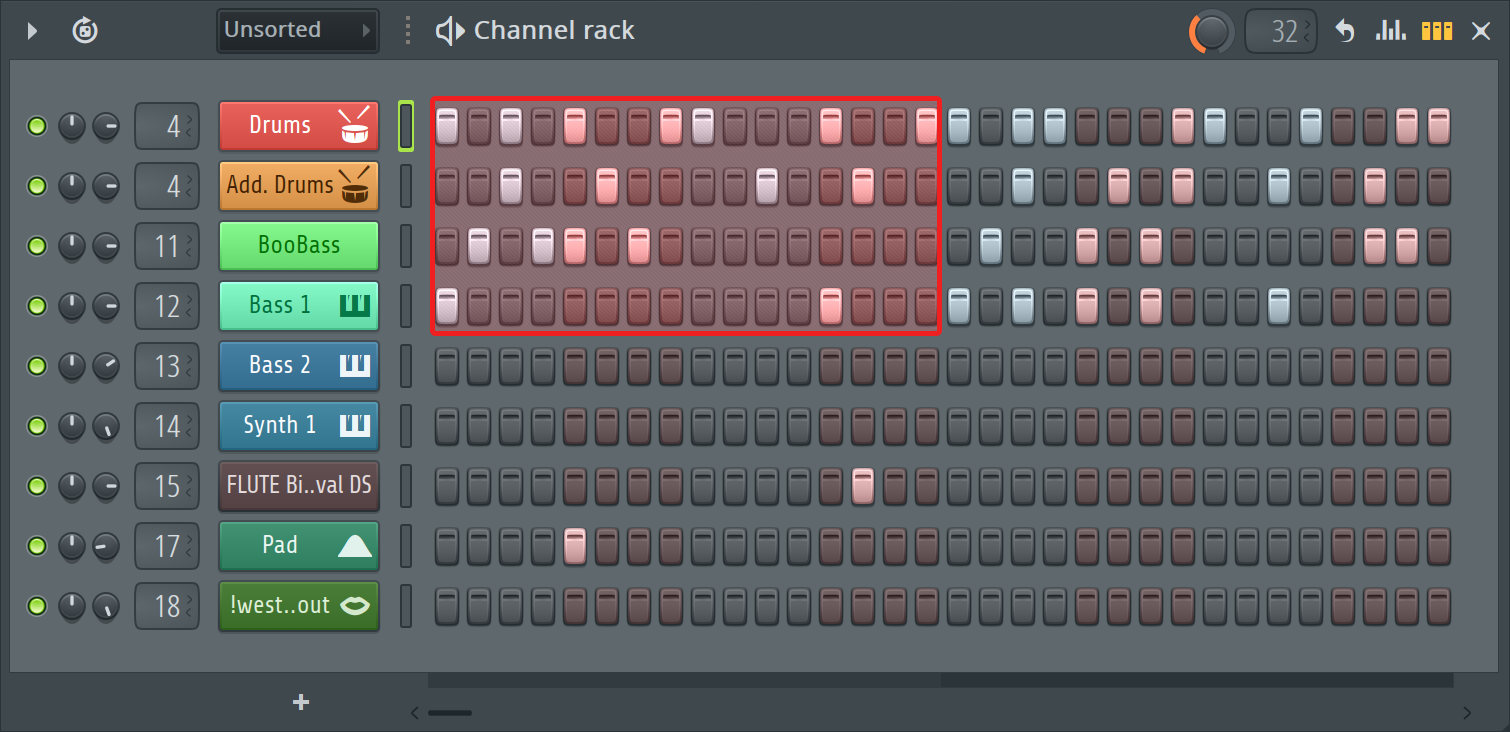
Task: Open the Unsorted channel filter dropdown
Action: pos(298,31)
